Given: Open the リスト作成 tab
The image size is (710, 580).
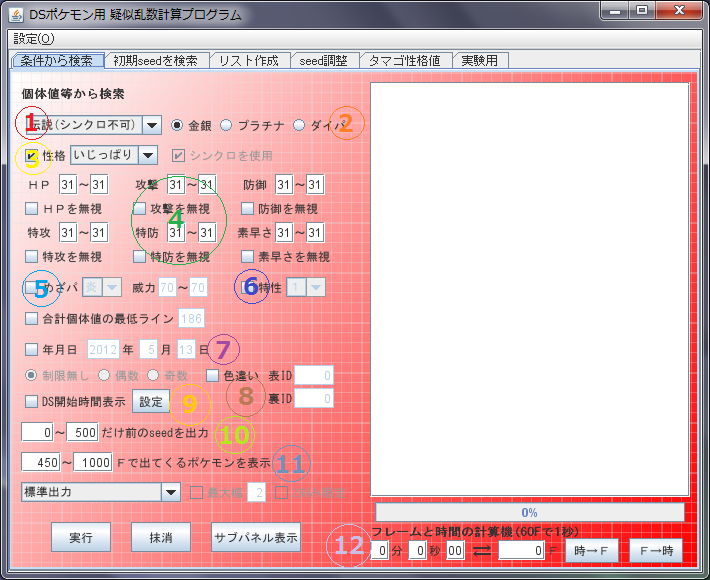Looking at the screenshot, I should pyautogui.click(x=249, y=61).
